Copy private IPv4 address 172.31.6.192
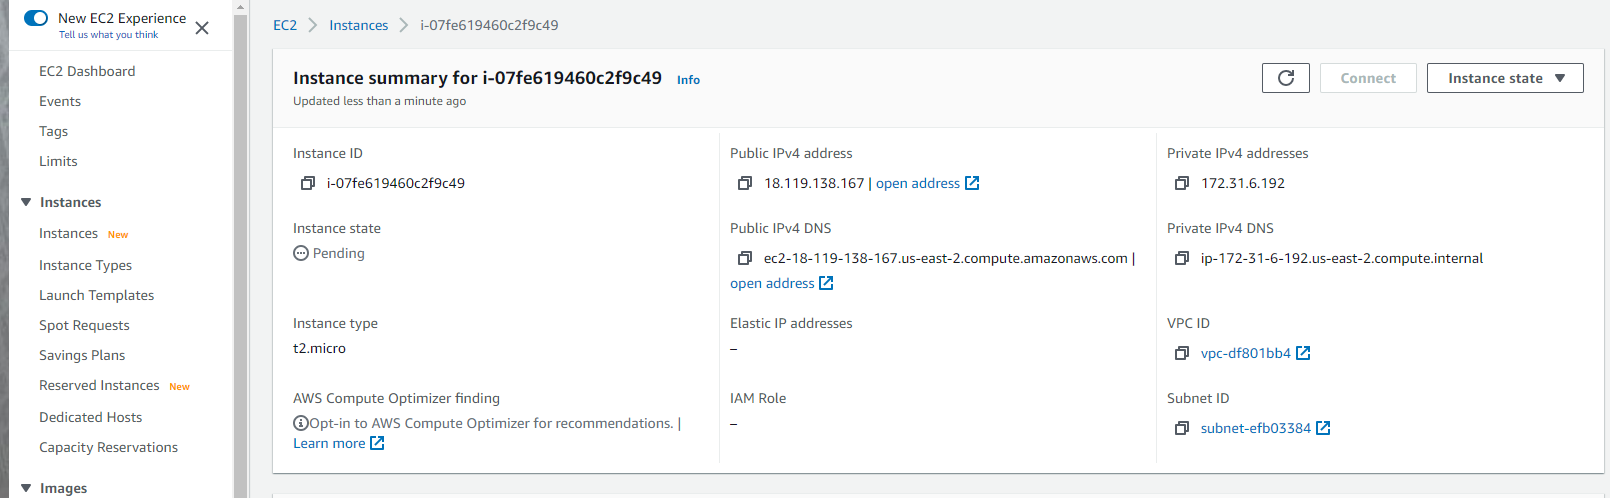1610x498 pixels. click(1182, 183)
